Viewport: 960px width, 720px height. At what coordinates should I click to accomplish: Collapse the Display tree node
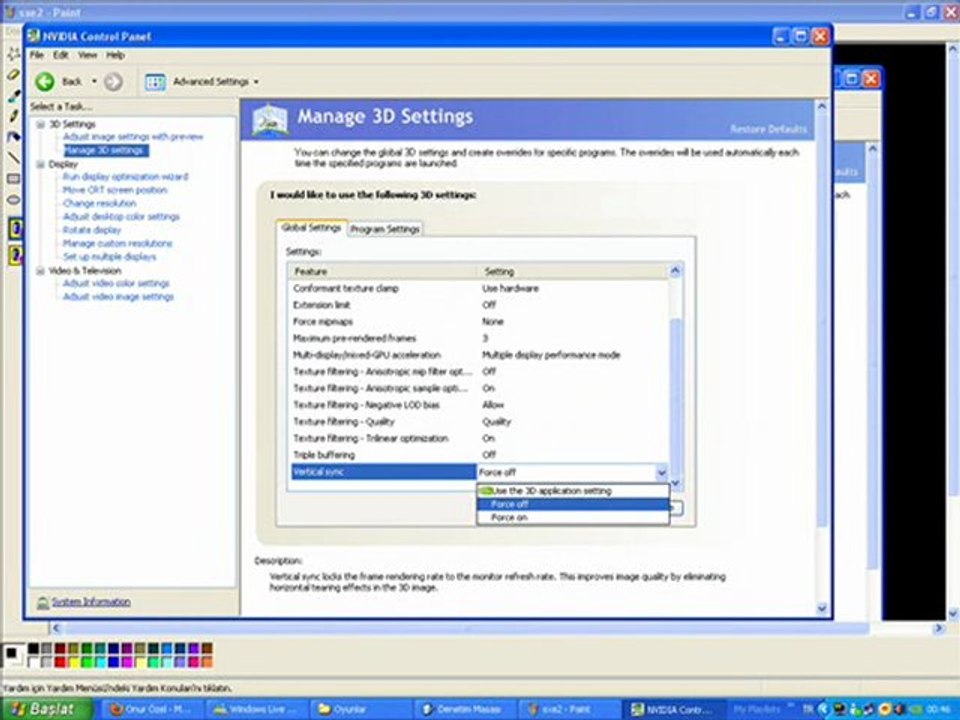(40, 164)
